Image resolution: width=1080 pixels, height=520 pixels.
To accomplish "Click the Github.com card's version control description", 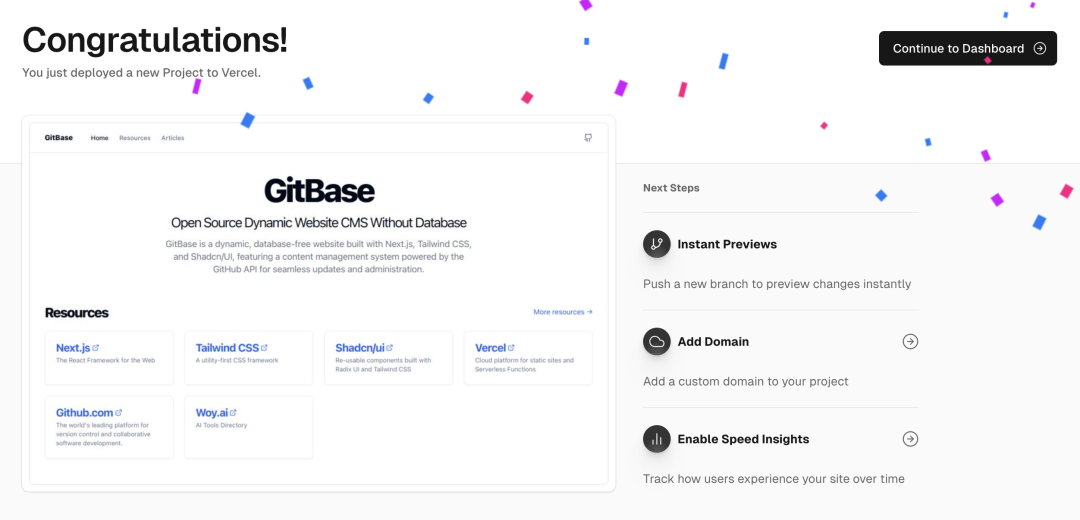I will [103, 434].
